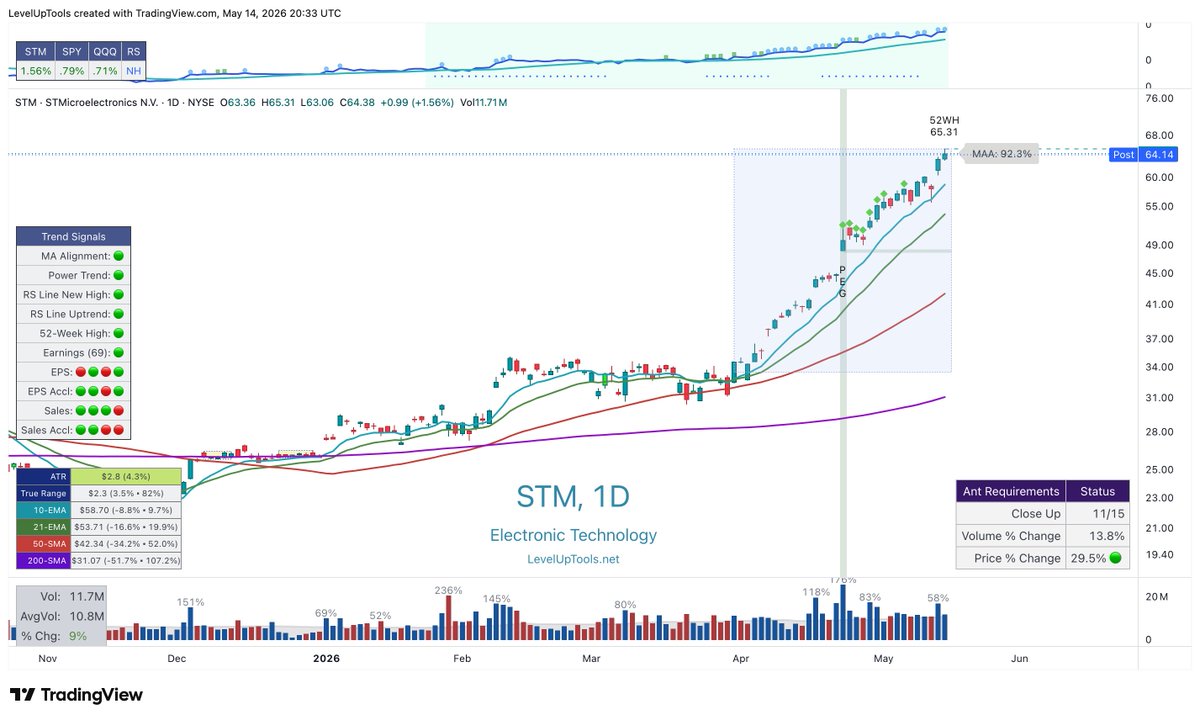Click the SPY column header in the top table
The width and height of the screenshot is (1200, 720).
click(x=72, y=51)
